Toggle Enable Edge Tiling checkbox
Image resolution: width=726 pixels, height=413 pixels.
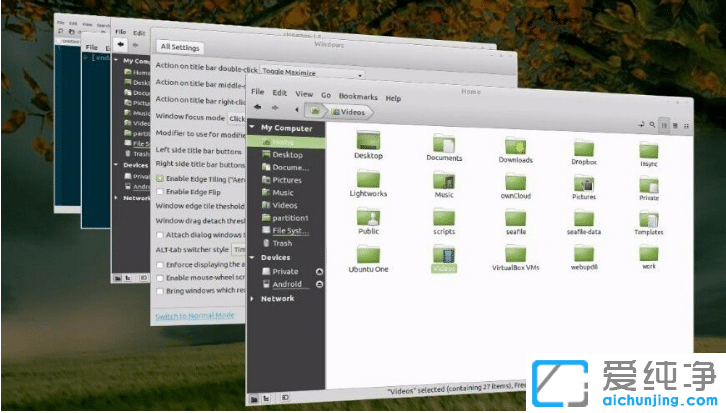click(159, 177)
